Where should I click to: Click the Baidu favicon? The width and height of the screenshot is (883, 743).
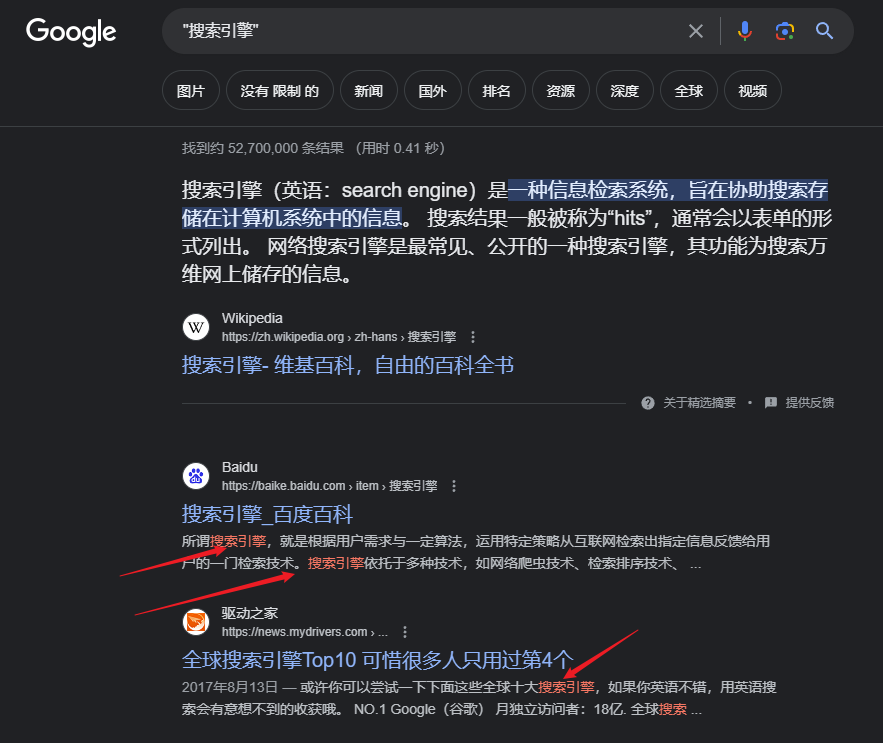(196, 477)
